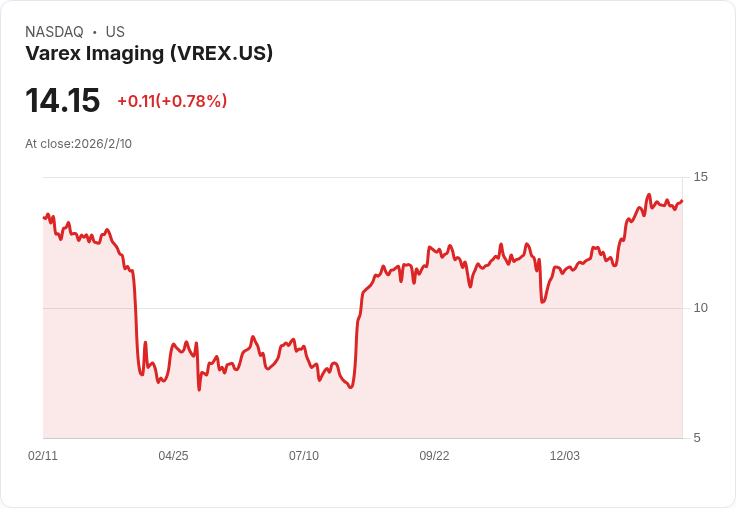This screenshot has width=736, height=508.
Task: Click the price line's leftmost starting point
Action: (44, 217)
